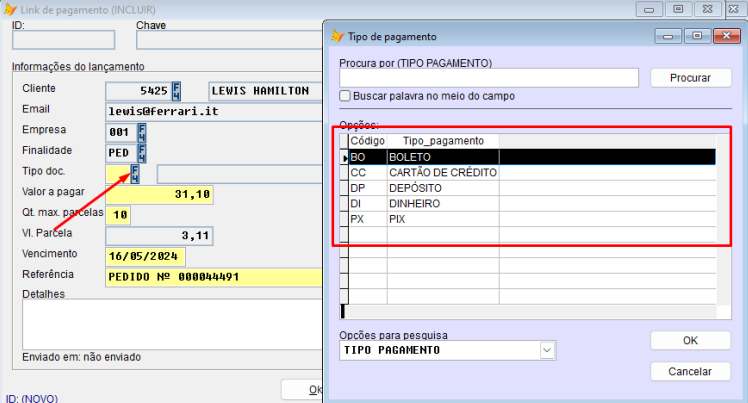Select the CARTÃO DE CRÉDITO row
The height and width of the screenshot is (403, 748).
point(532,173)
